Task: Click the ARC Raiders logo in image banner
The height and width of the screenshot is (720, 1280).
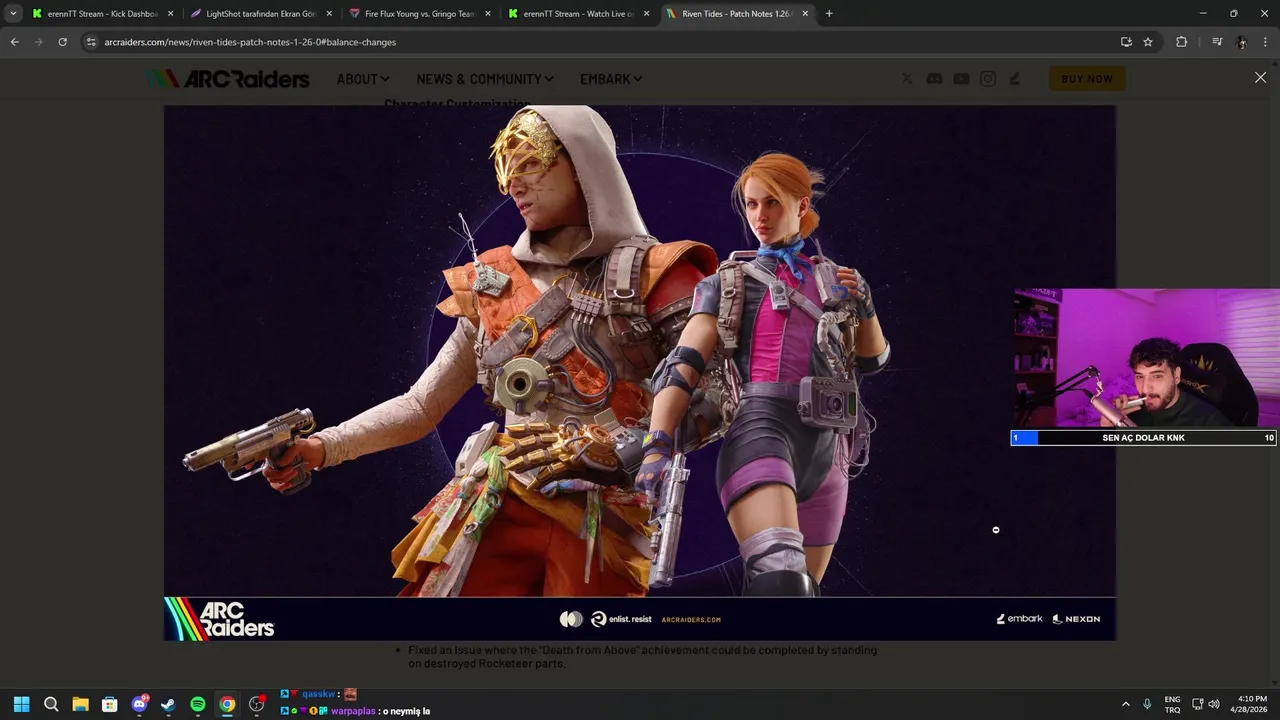Action: click(220, 619)
